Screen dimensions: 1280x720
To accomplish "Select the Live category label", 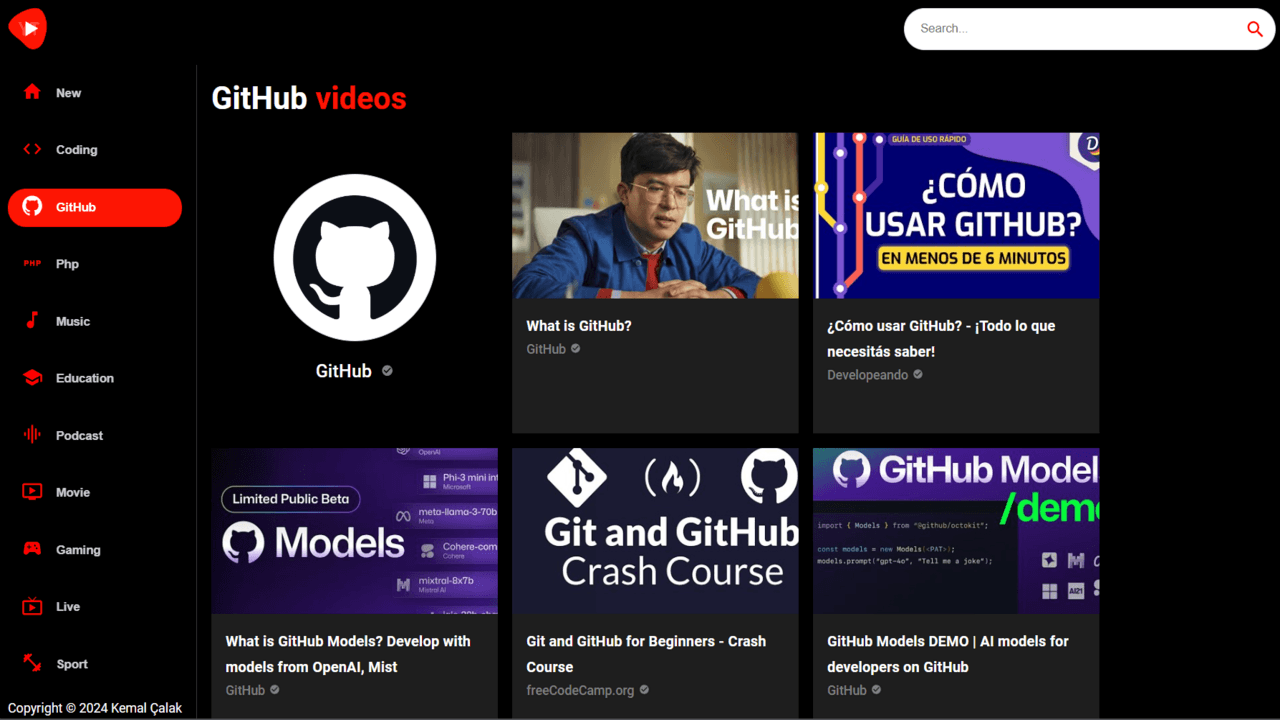I will coord(68,607).
